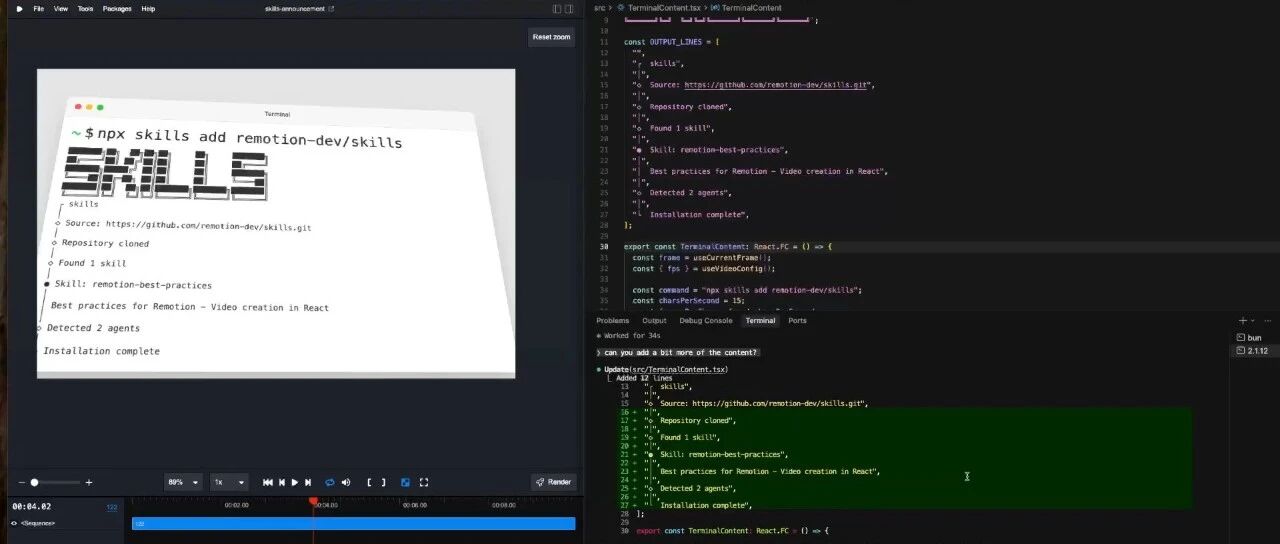Viewport: 1280px width, 544px height.
Task: Select the <Sequence> track label
Action: point(38,523)
